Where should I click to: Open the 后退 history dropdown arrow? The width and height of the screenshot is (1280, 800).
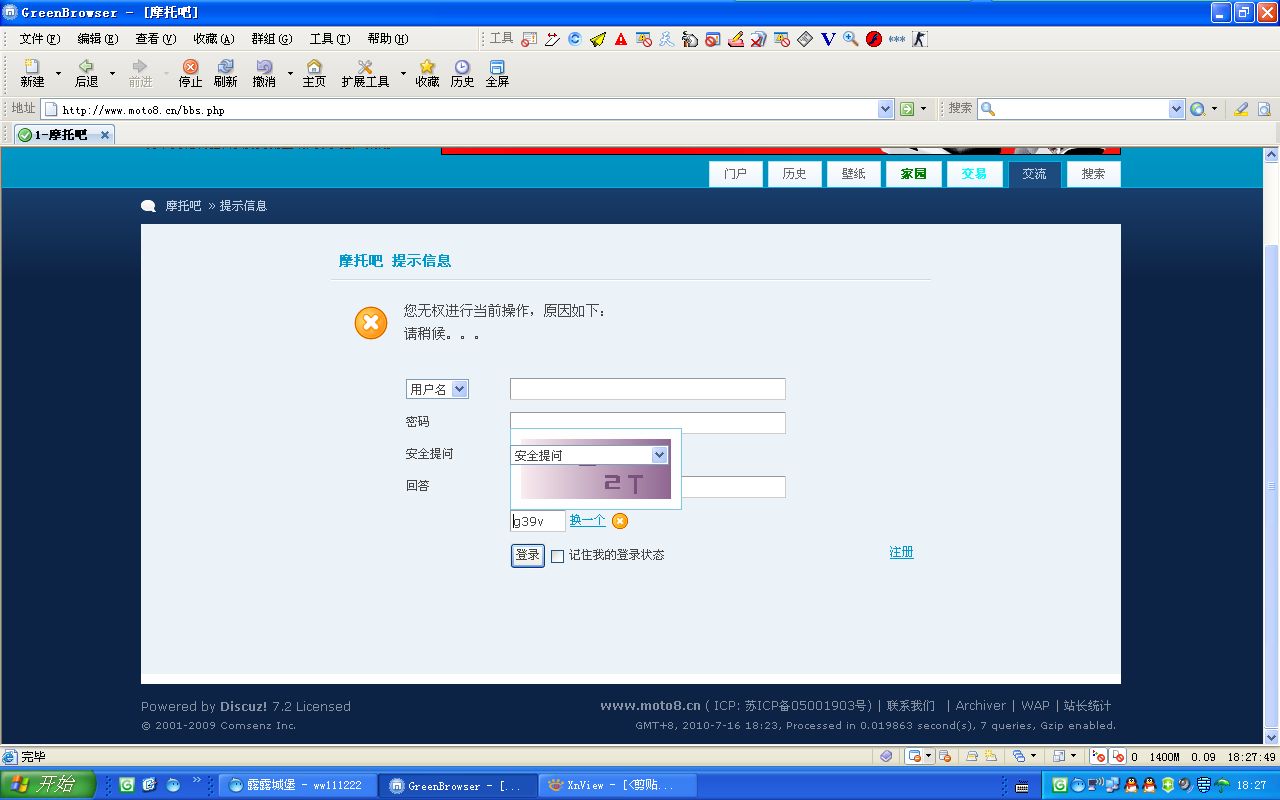[x=112, y=73]
